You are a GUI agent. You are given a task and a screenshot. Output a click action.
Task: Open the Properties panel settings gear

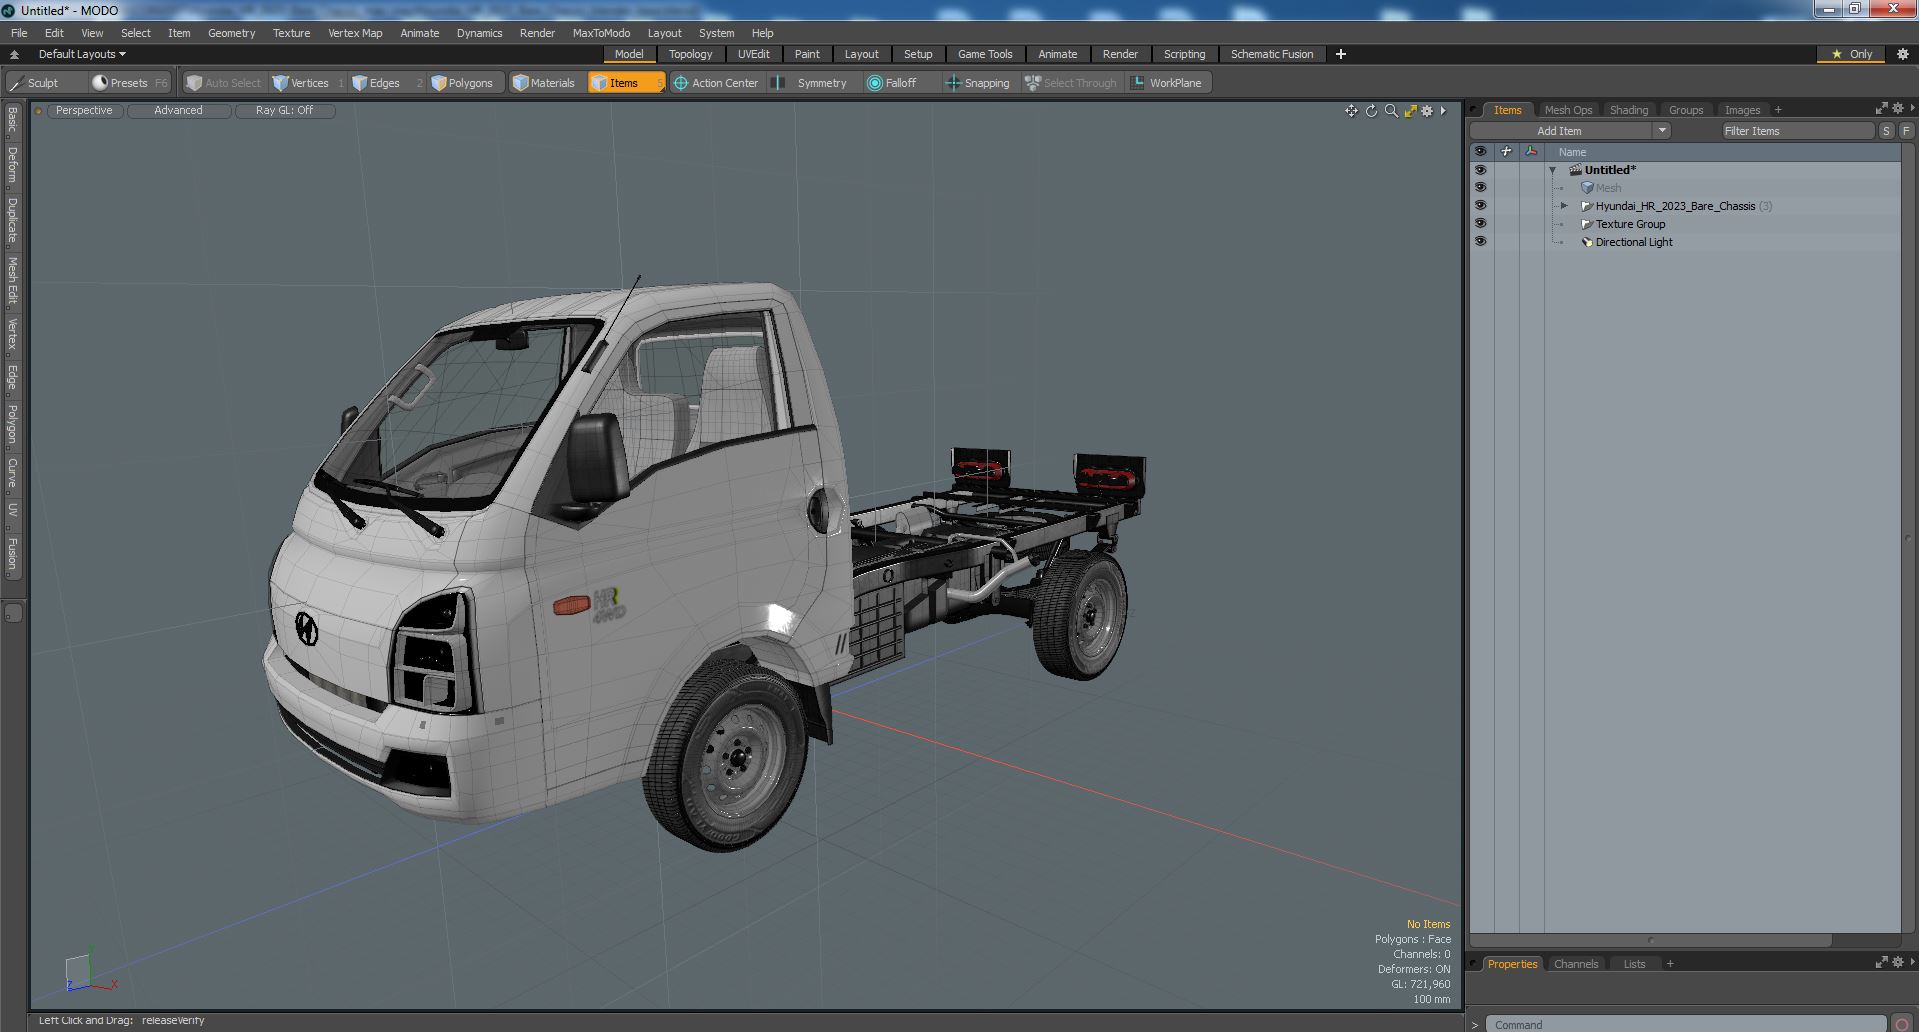click(x=1897, y=962)
